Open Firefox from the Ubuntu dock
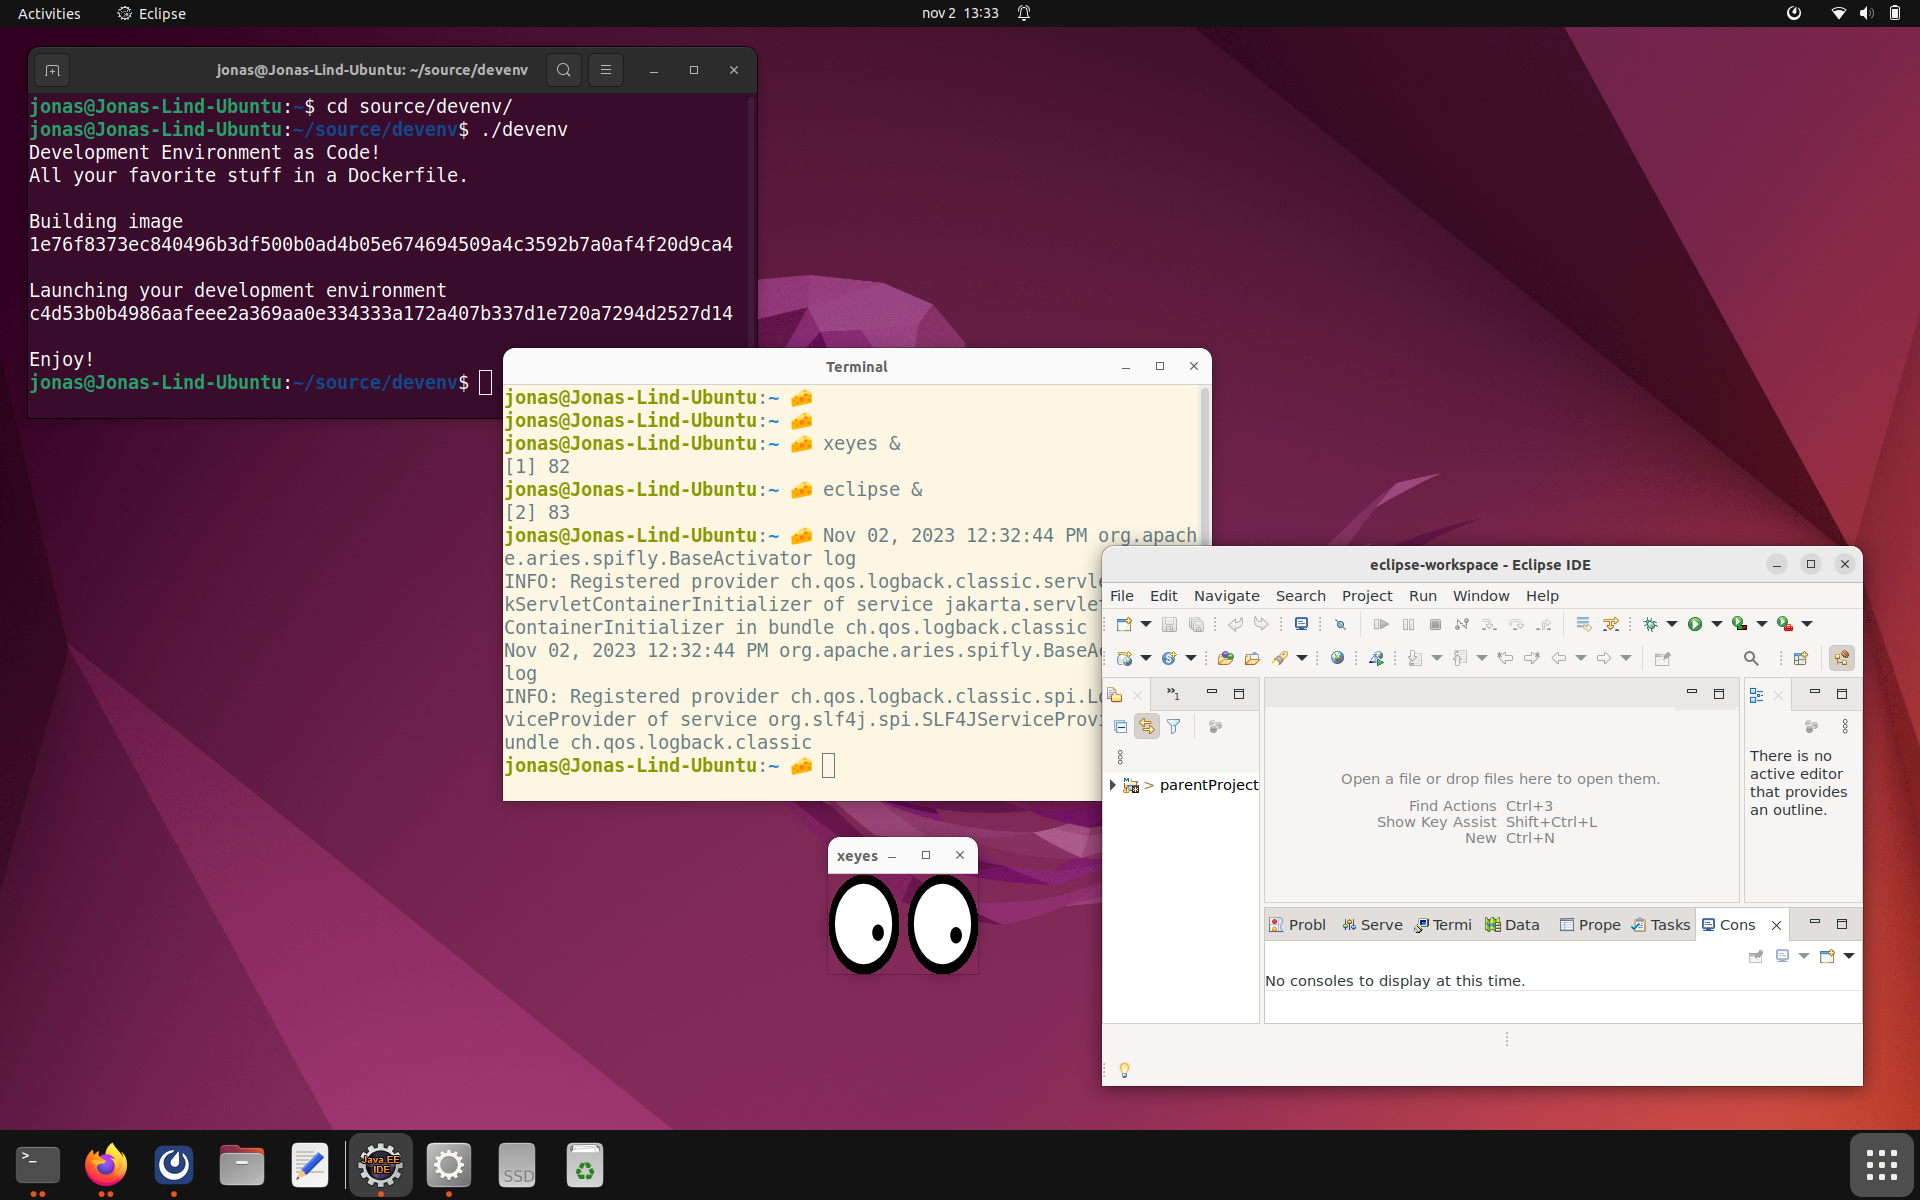Image resolution: width=1920 pixels, height=1200 pixels. (106, 1165)
